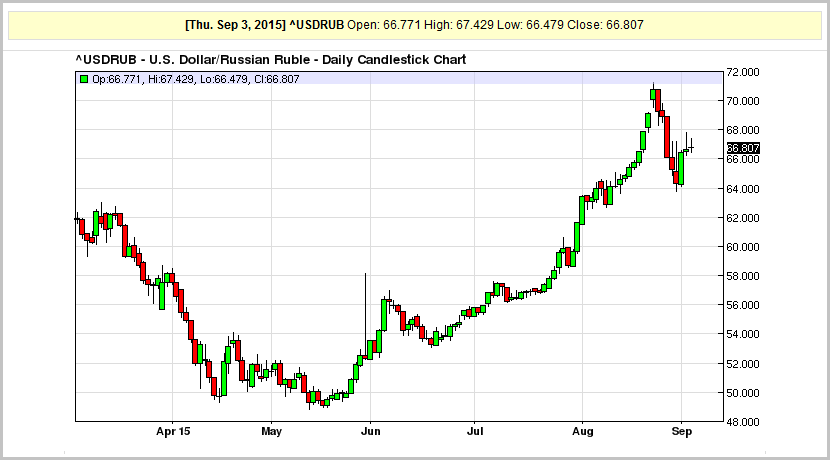Click the tall green candle at Sep 1
Image resolution: width=830 pixels, height=460 pixels.
[x=681, y=168]
